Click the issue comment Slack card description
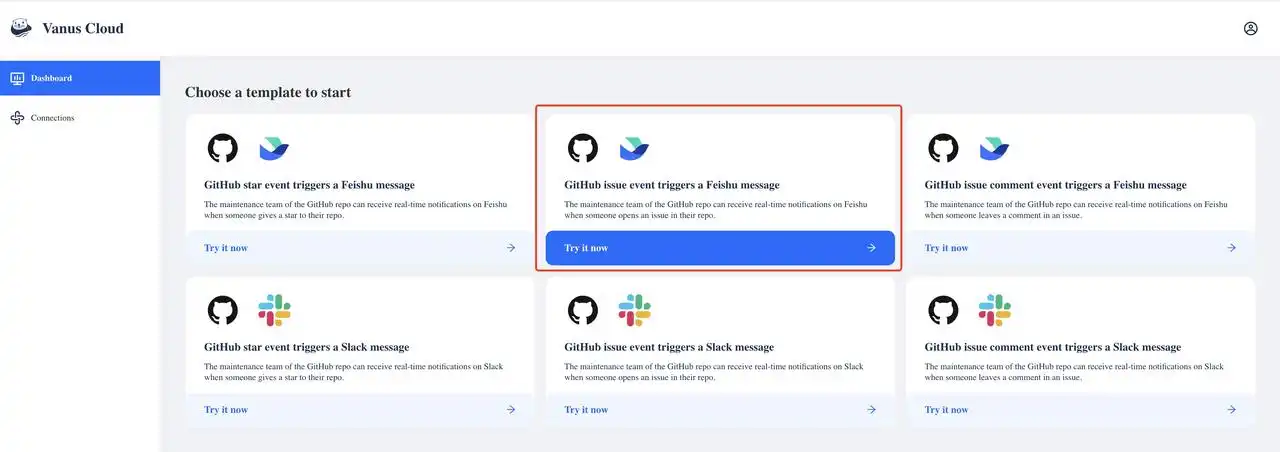Viewport: 1280px width, 452px height. [x=1073, y=371]
